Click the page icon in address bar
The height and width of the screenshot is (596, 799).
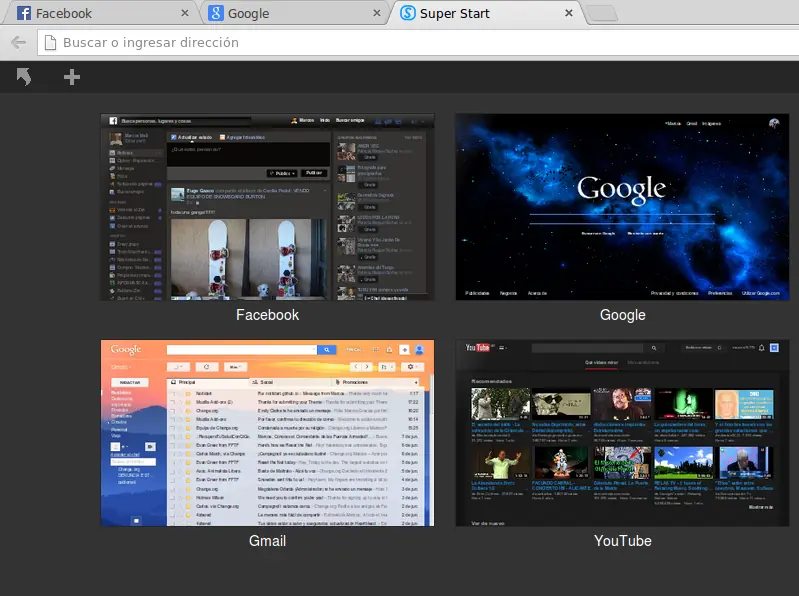(50, 42)
